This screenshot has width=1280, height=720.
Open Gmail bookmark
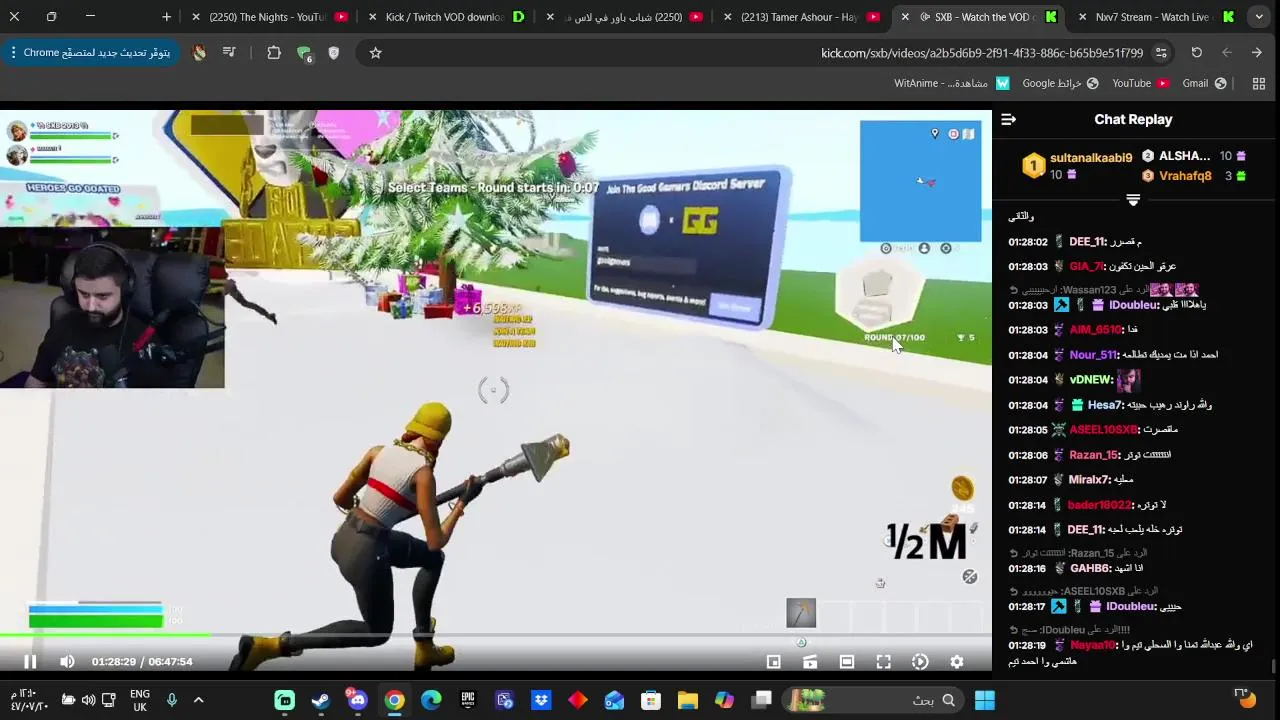(1204, 83)
